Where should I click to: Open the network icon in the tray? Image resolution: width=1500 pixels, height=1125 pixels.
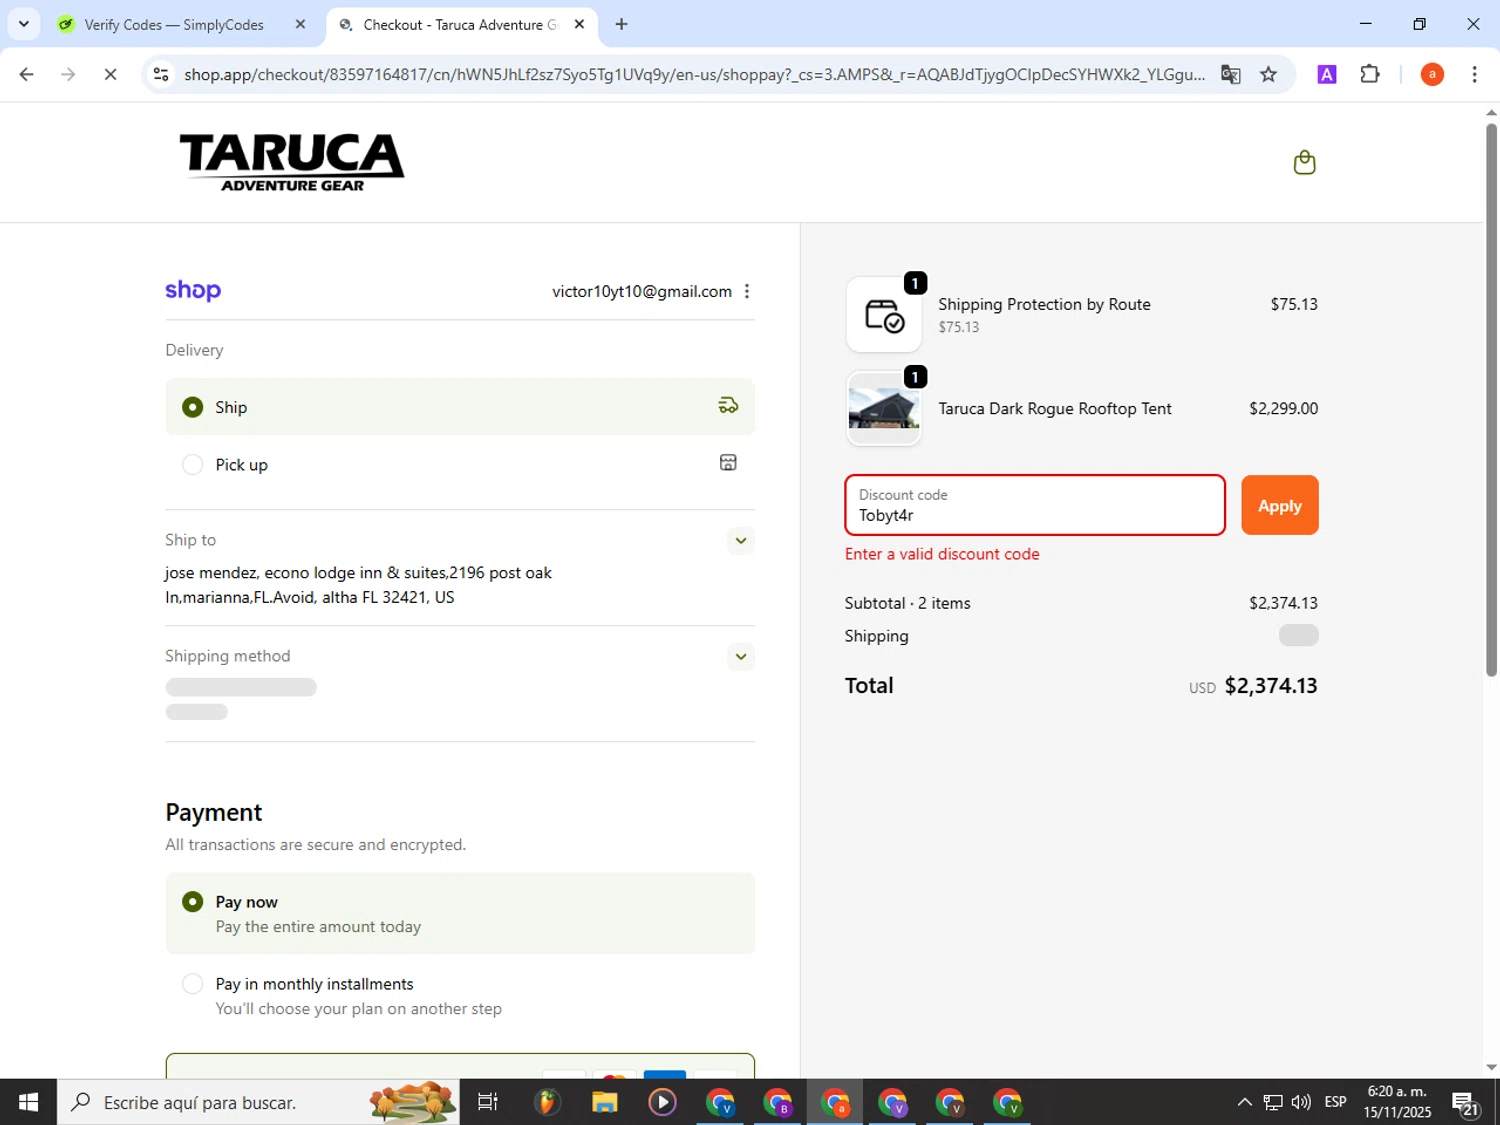[x=1272, y=1102]
